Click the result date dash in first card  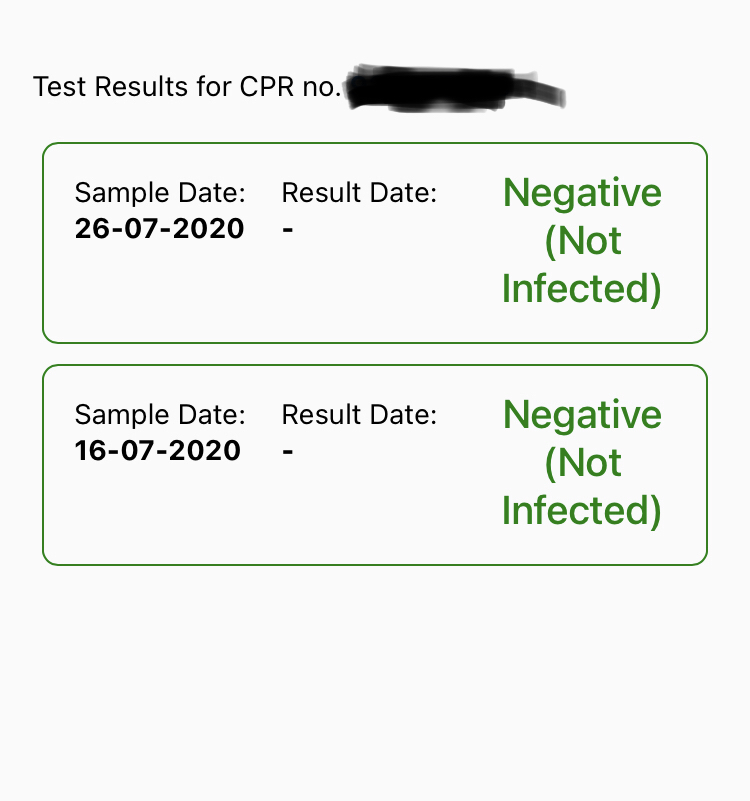[x=288, y=230]
